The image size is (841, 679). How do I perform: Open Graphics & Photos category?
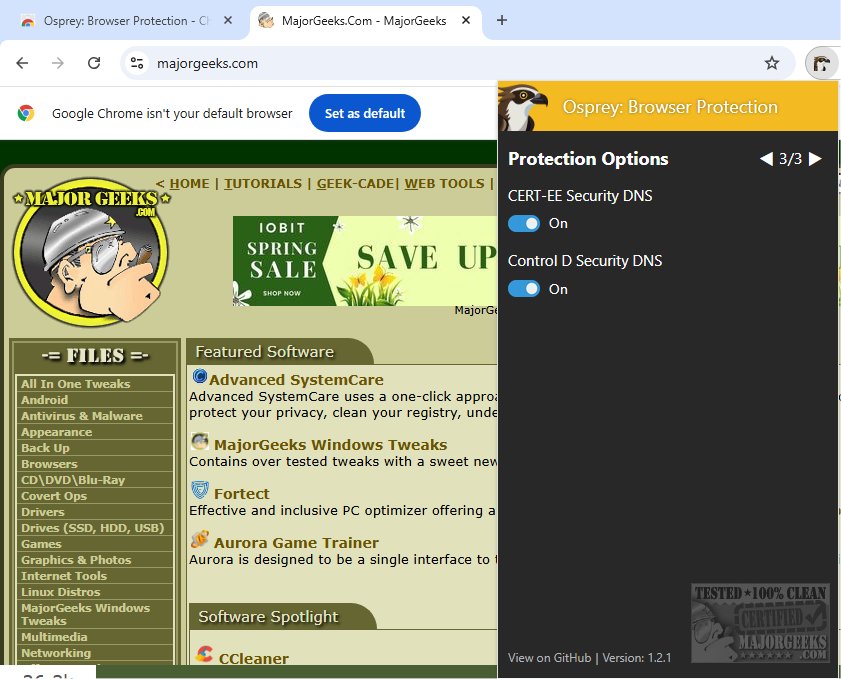(x=76, y=560)
